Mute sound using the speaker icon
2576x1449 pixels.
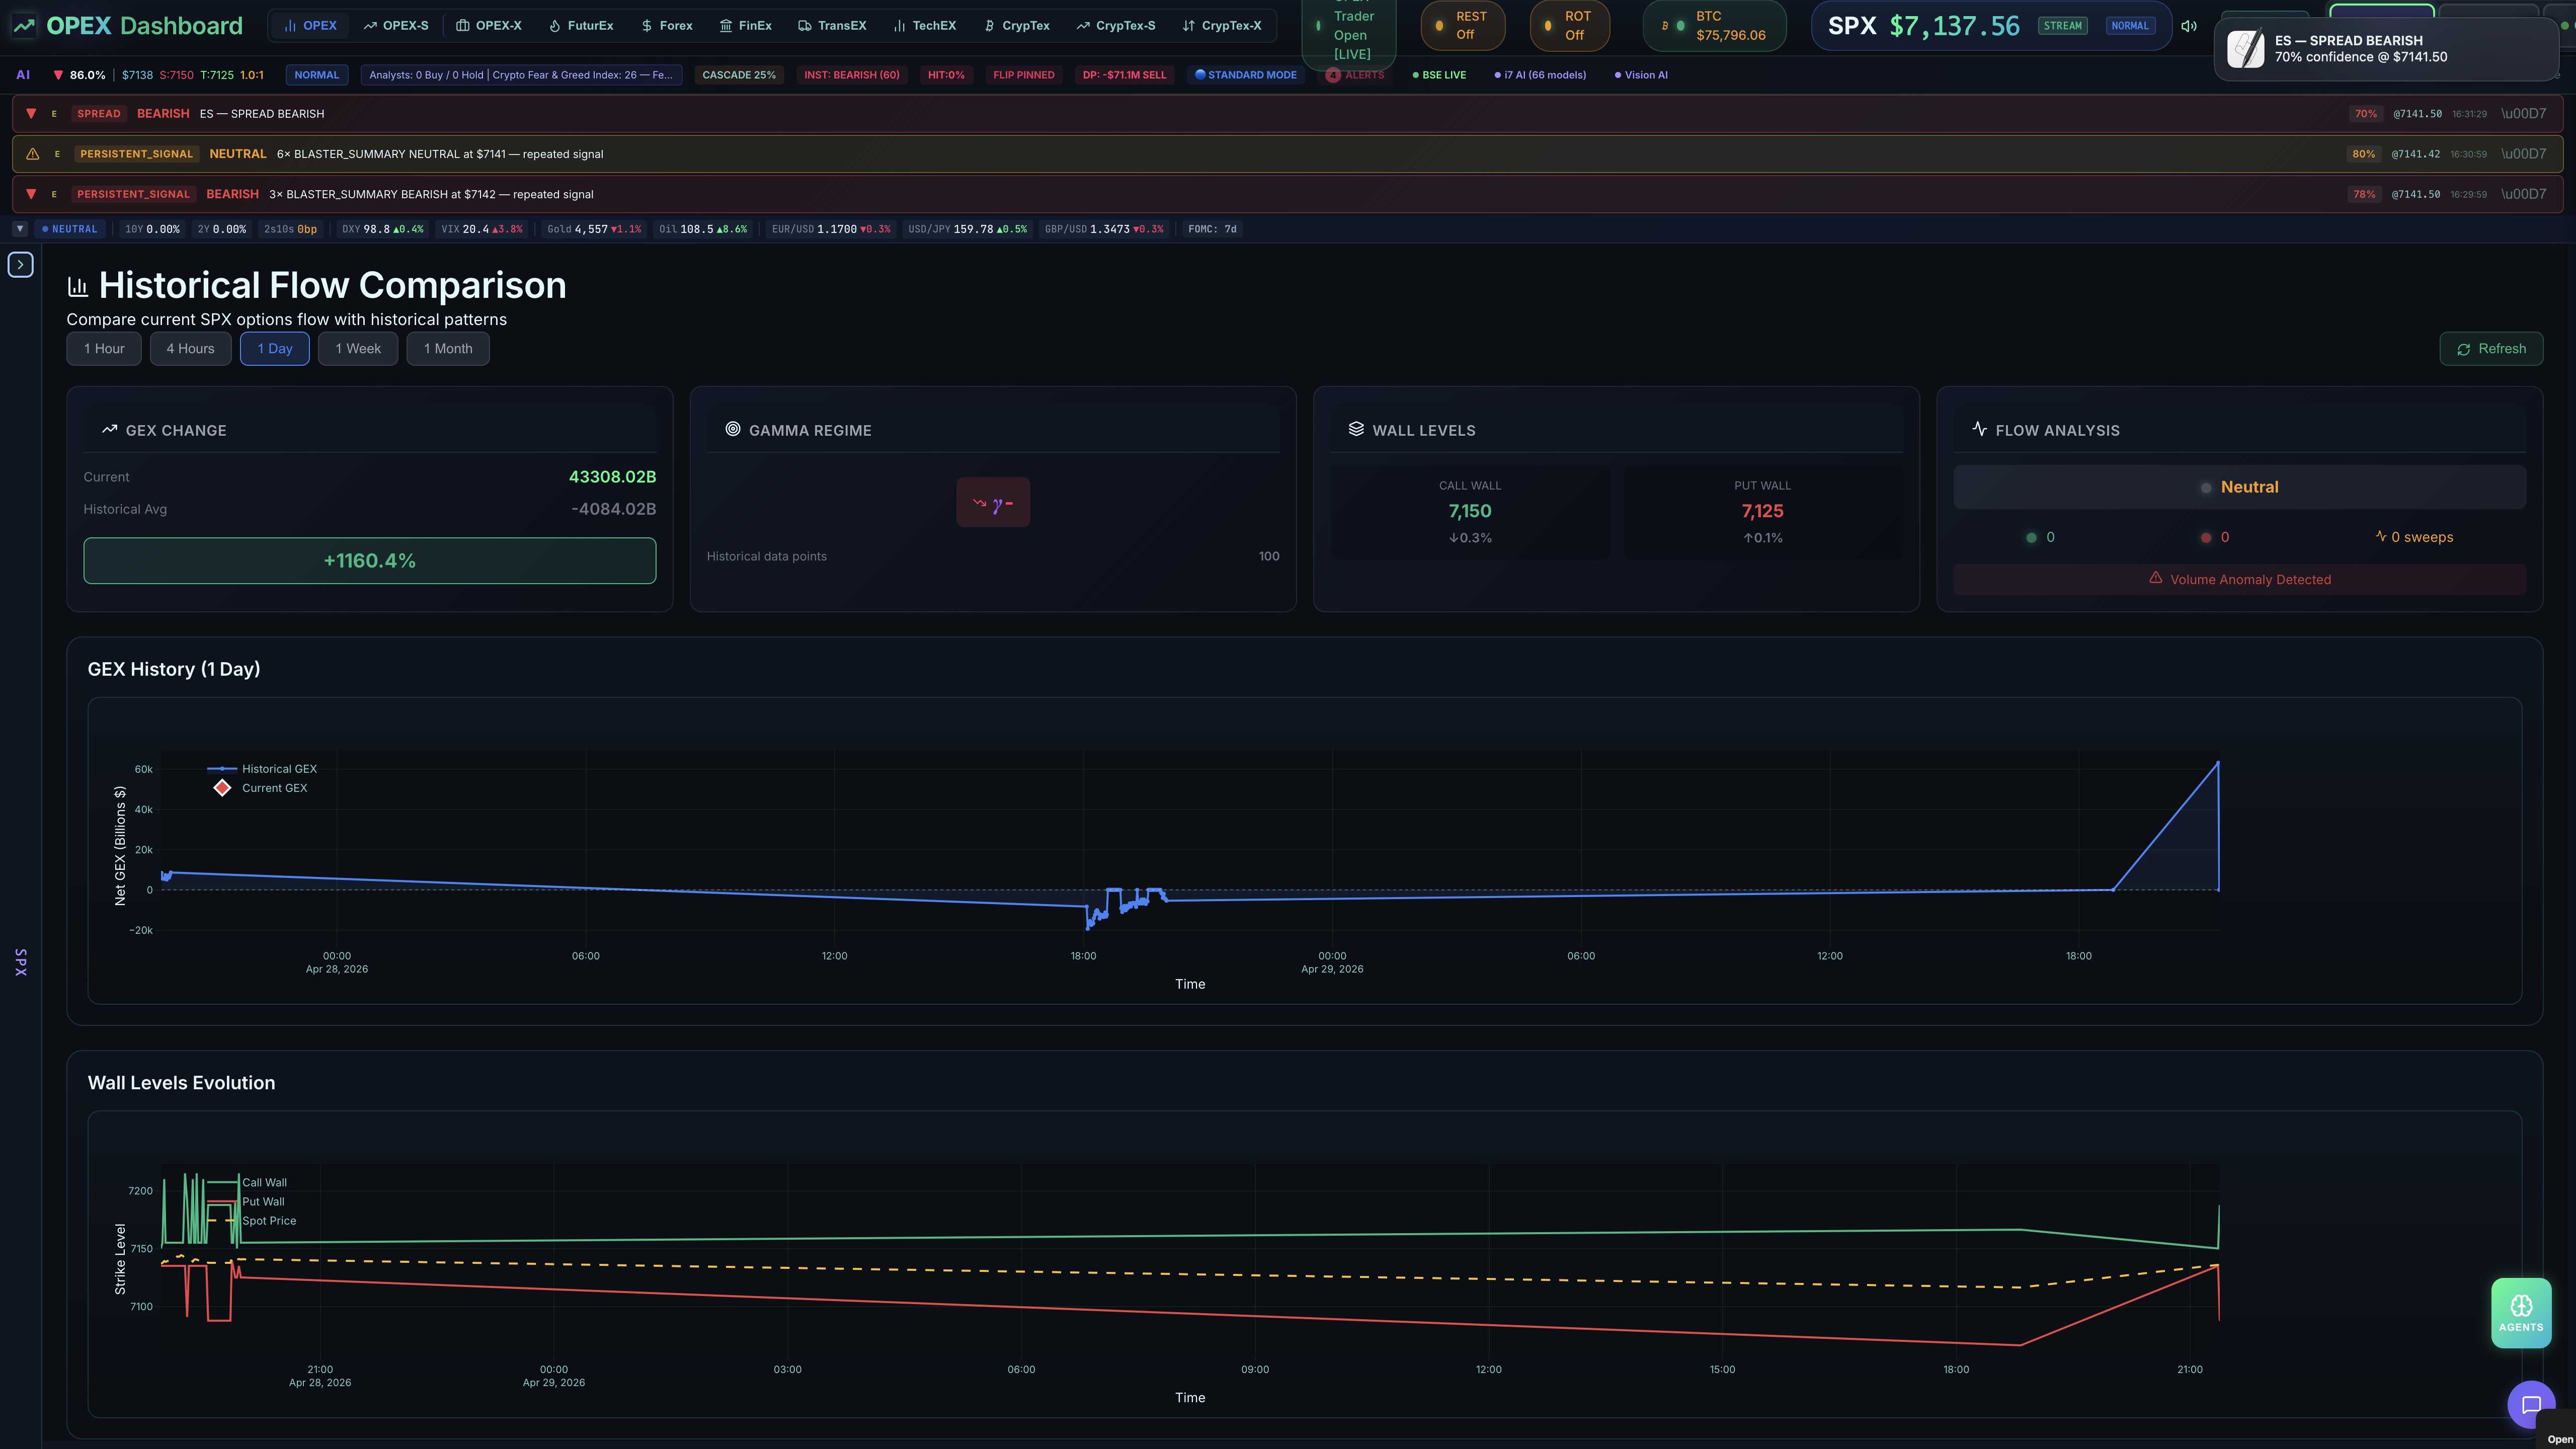pyautogui.click(x=2189, y=26)
